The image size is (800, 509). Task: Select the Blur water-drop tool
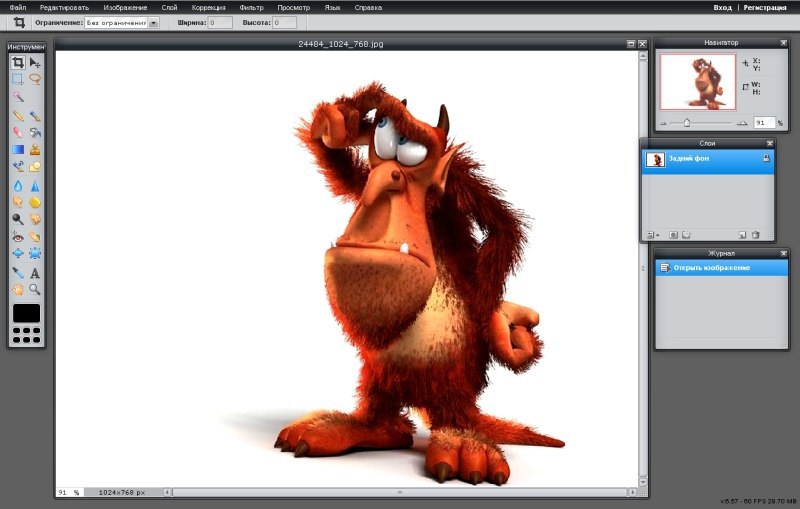(18, 186)
